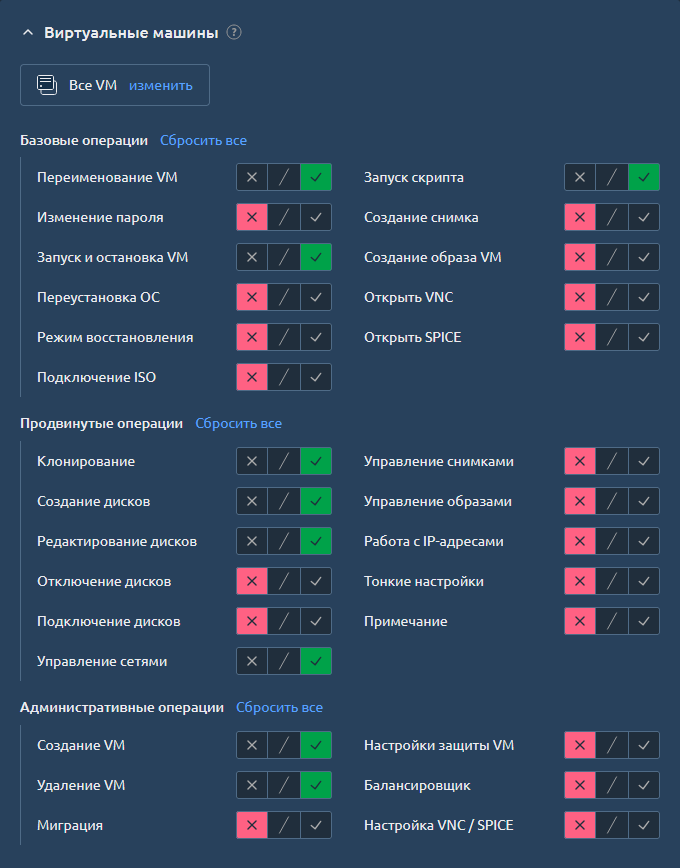The image size is (680, 868).
Task: Allow Балансировщик with the checkmark
Action: tap(643, 785)
